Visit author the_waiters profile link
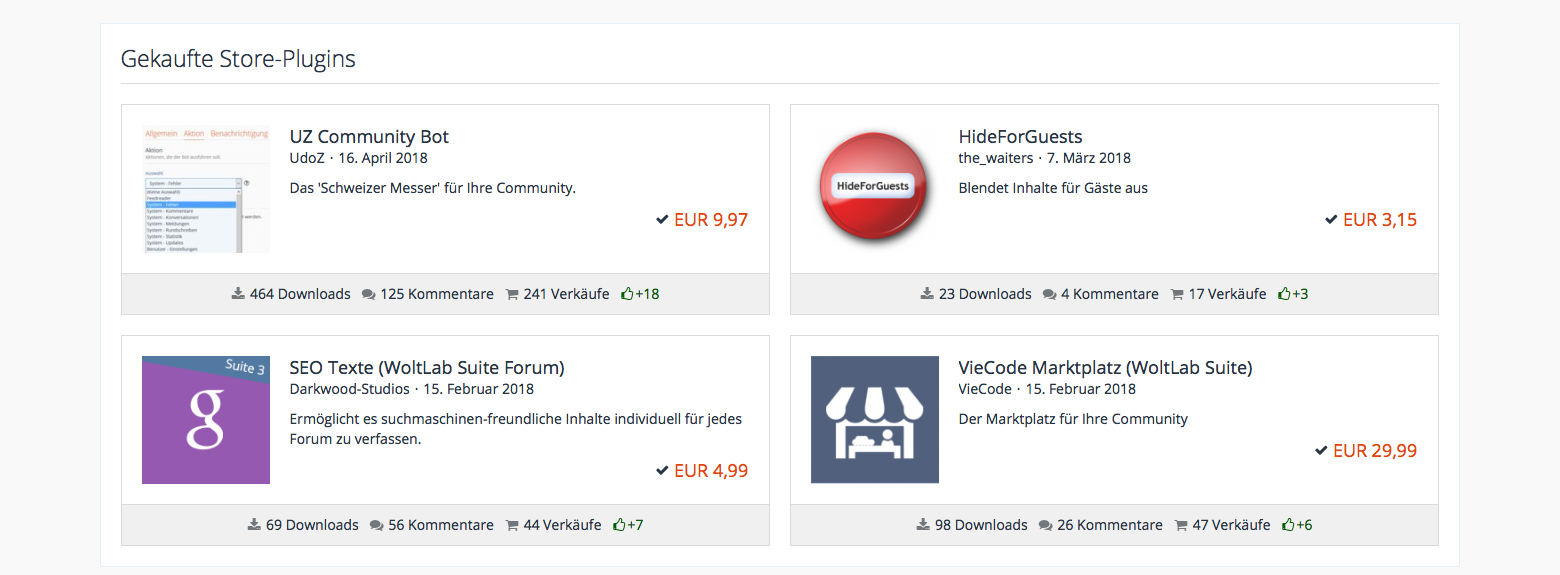1560x575 pixels. [x=996, y=158]
